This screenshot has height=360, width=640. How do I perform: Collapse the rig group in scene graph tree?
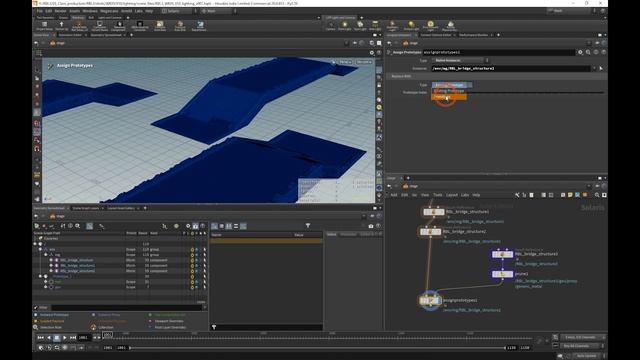[x=46, y=255]
